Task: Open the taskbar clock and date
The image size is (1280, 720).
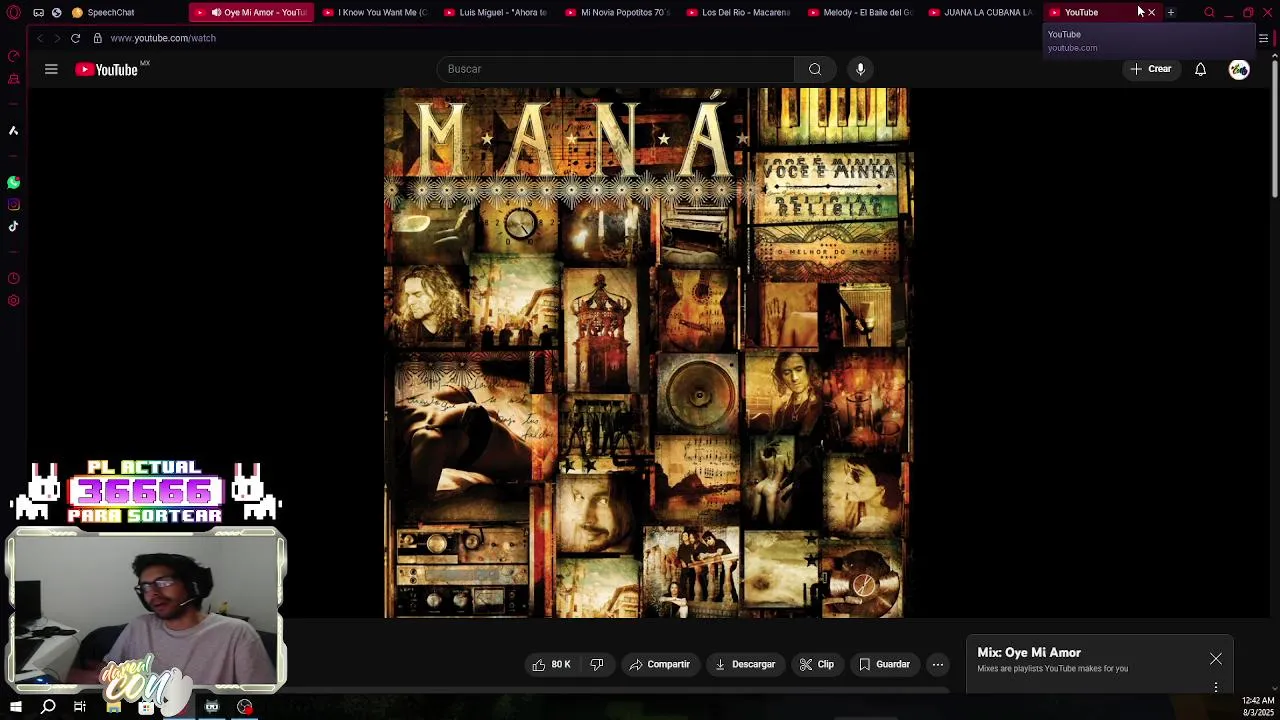Action: click(1258, 707)
